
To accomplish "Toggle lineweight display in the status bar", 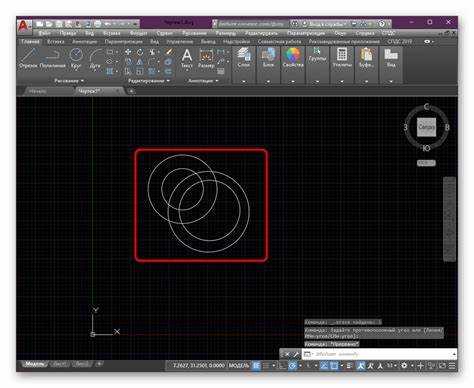I will point(349,366).
